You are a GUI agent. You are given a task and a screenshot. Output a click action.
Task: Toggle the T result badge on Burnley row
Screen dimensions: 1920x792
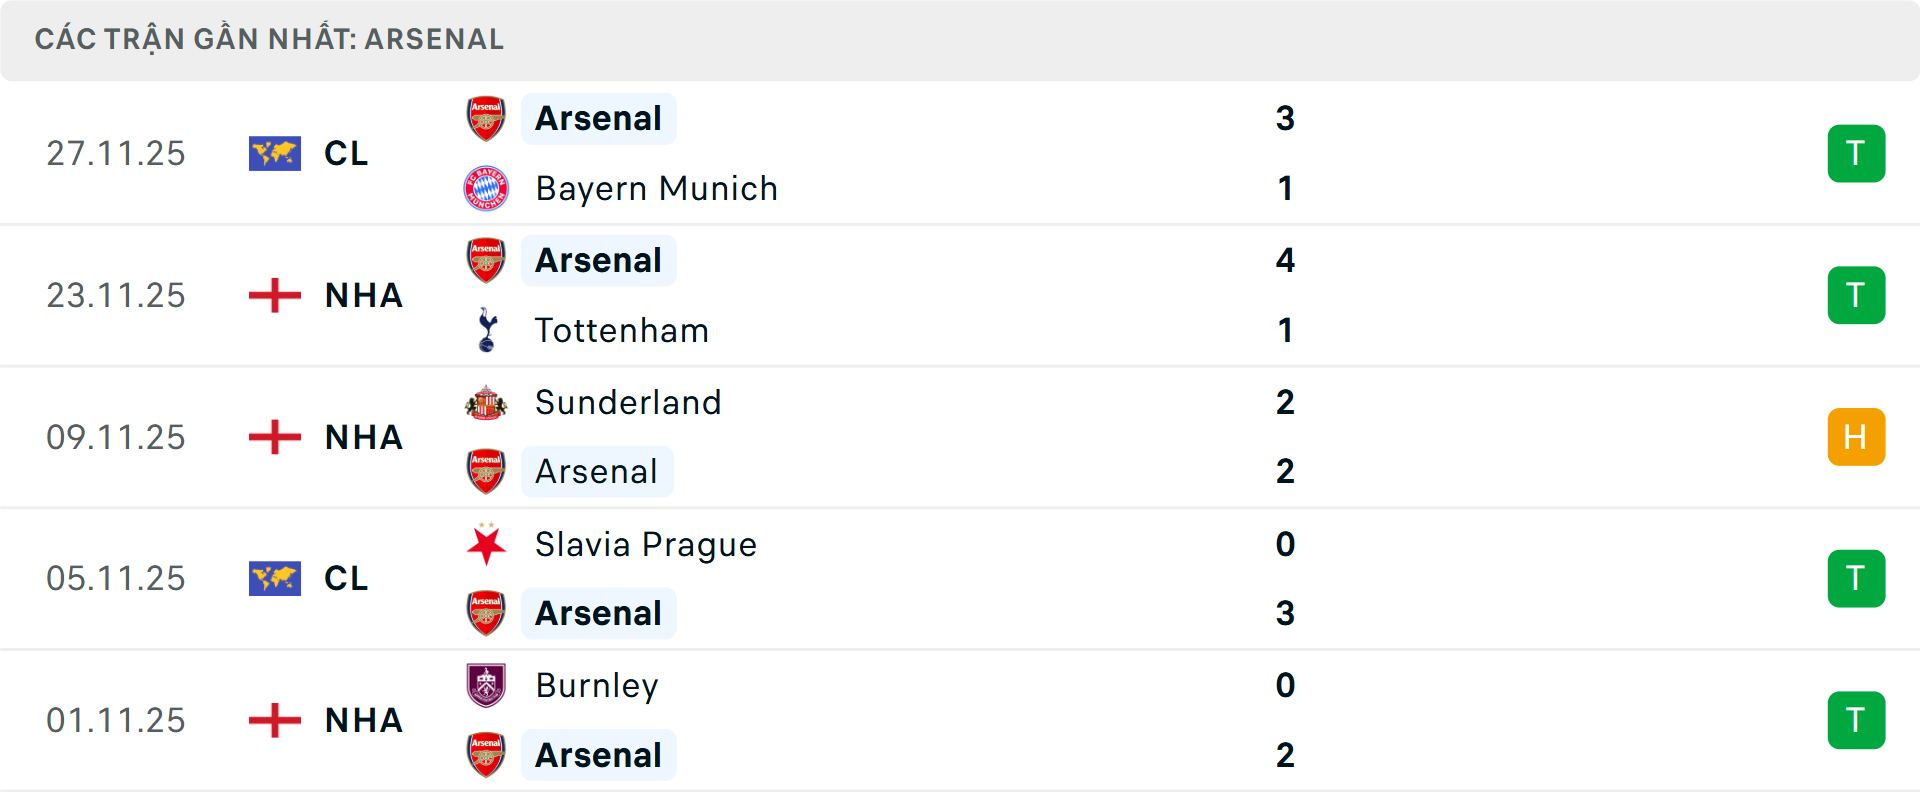coord(1856,720)
